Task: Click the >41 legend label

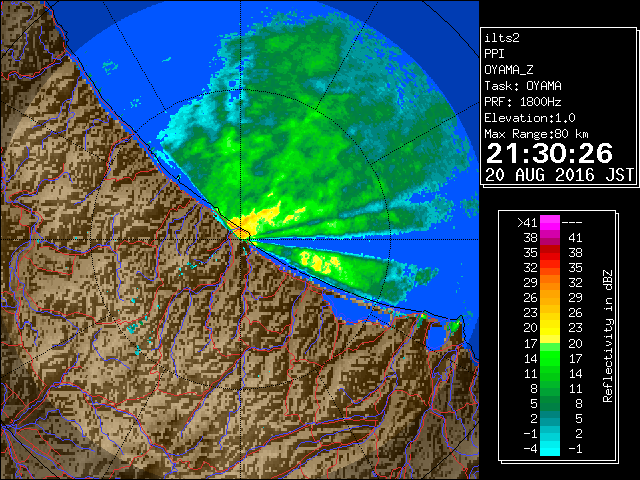Action: tap(527, 223)
